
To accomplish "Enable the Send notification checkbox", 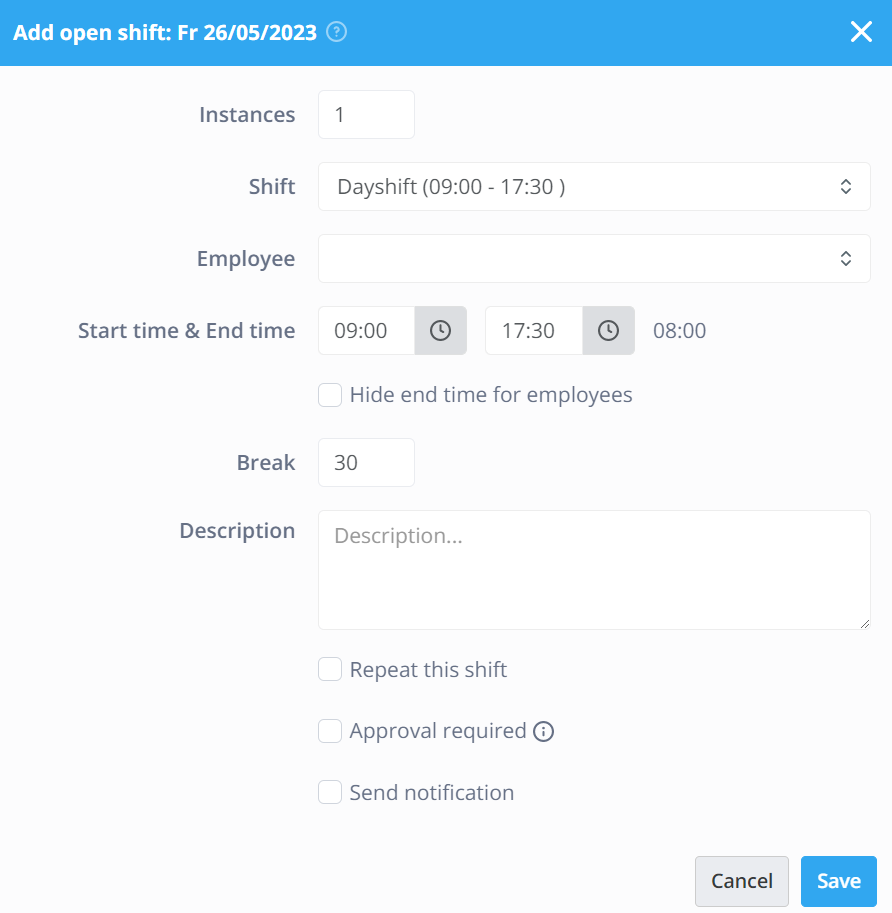I will coord(330,792).
